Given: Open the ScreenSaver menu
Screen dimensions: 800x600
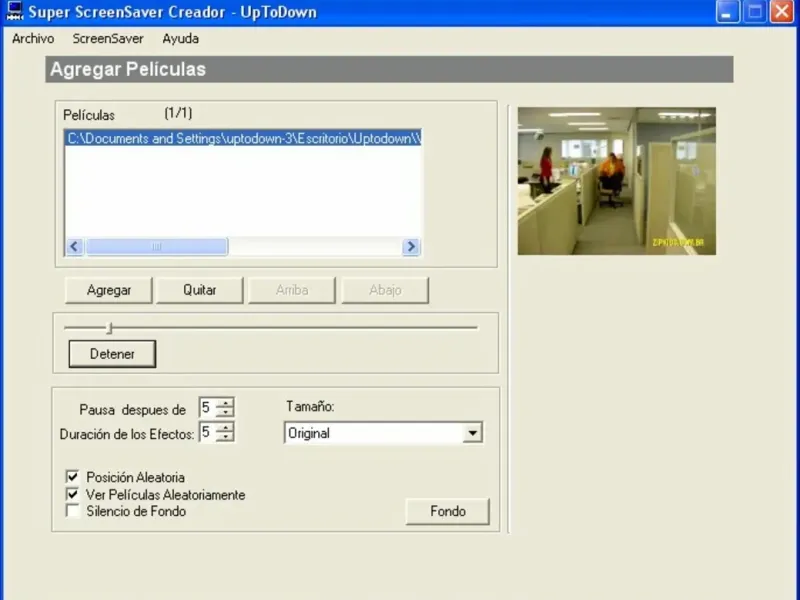Looking at the screenshot, I should (x=108, y=39).
